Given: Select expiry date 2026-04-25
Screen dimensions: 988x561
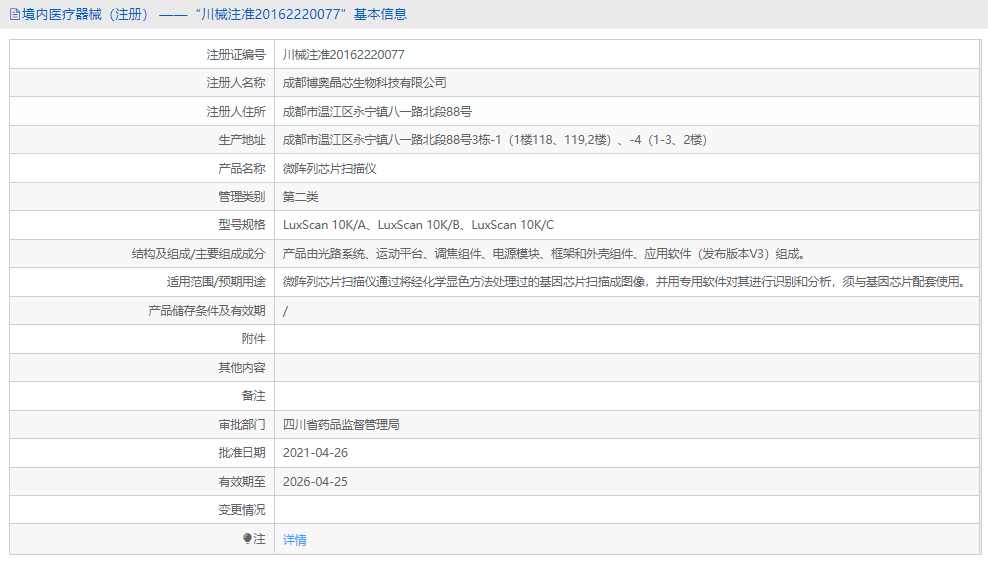Looking at the screenshot, I should pos(315,482).
